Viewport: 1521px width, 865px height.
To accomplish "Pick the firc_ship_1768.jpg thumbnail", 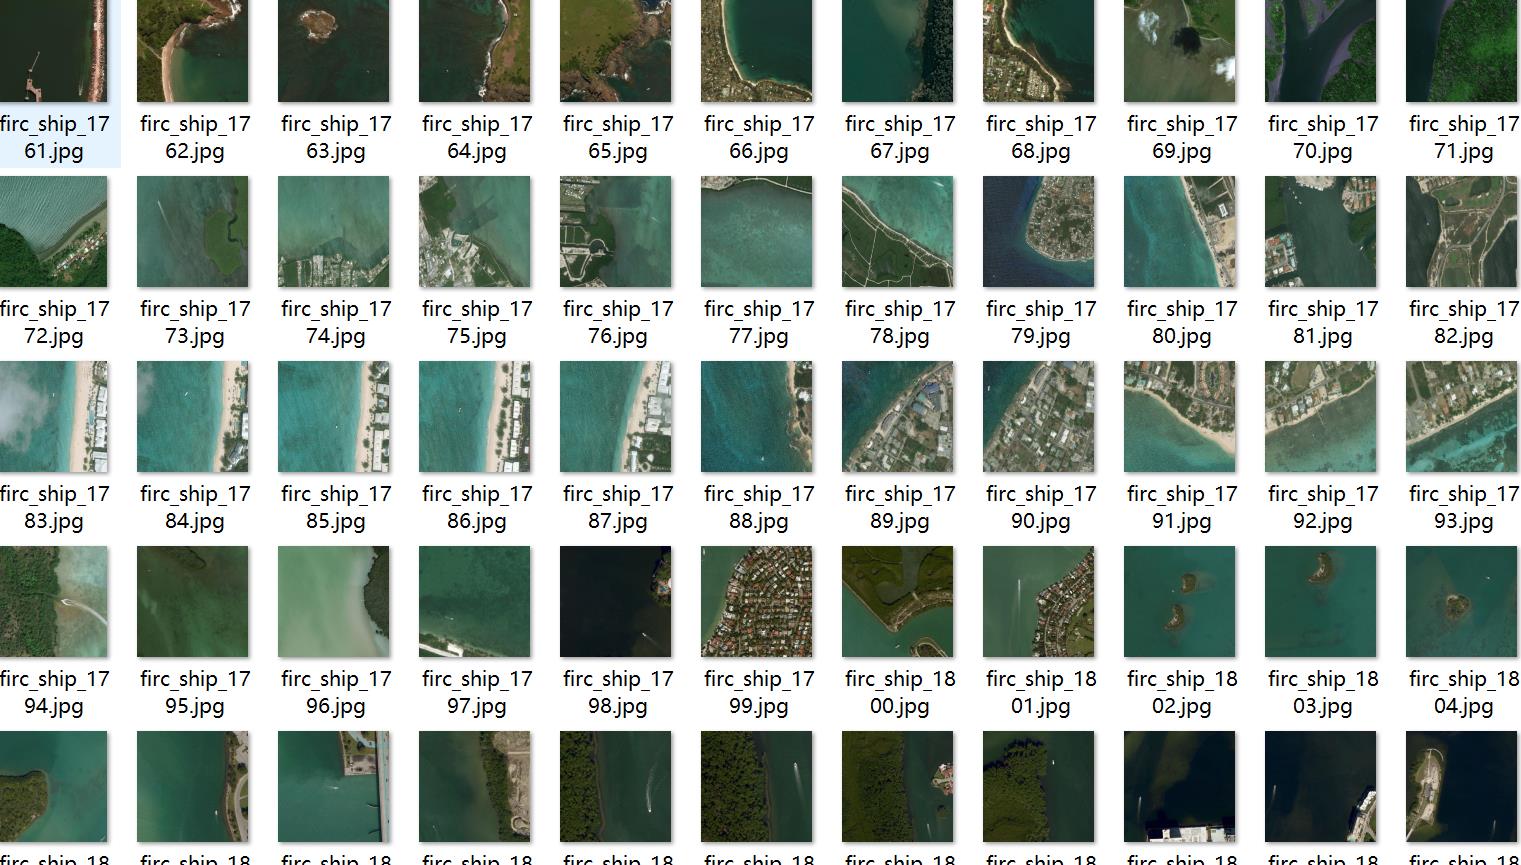I will pos(1039,51).
